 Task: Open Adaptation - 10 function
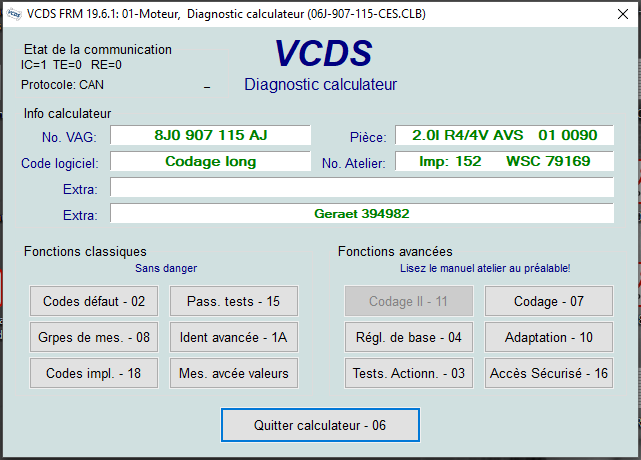548,337
